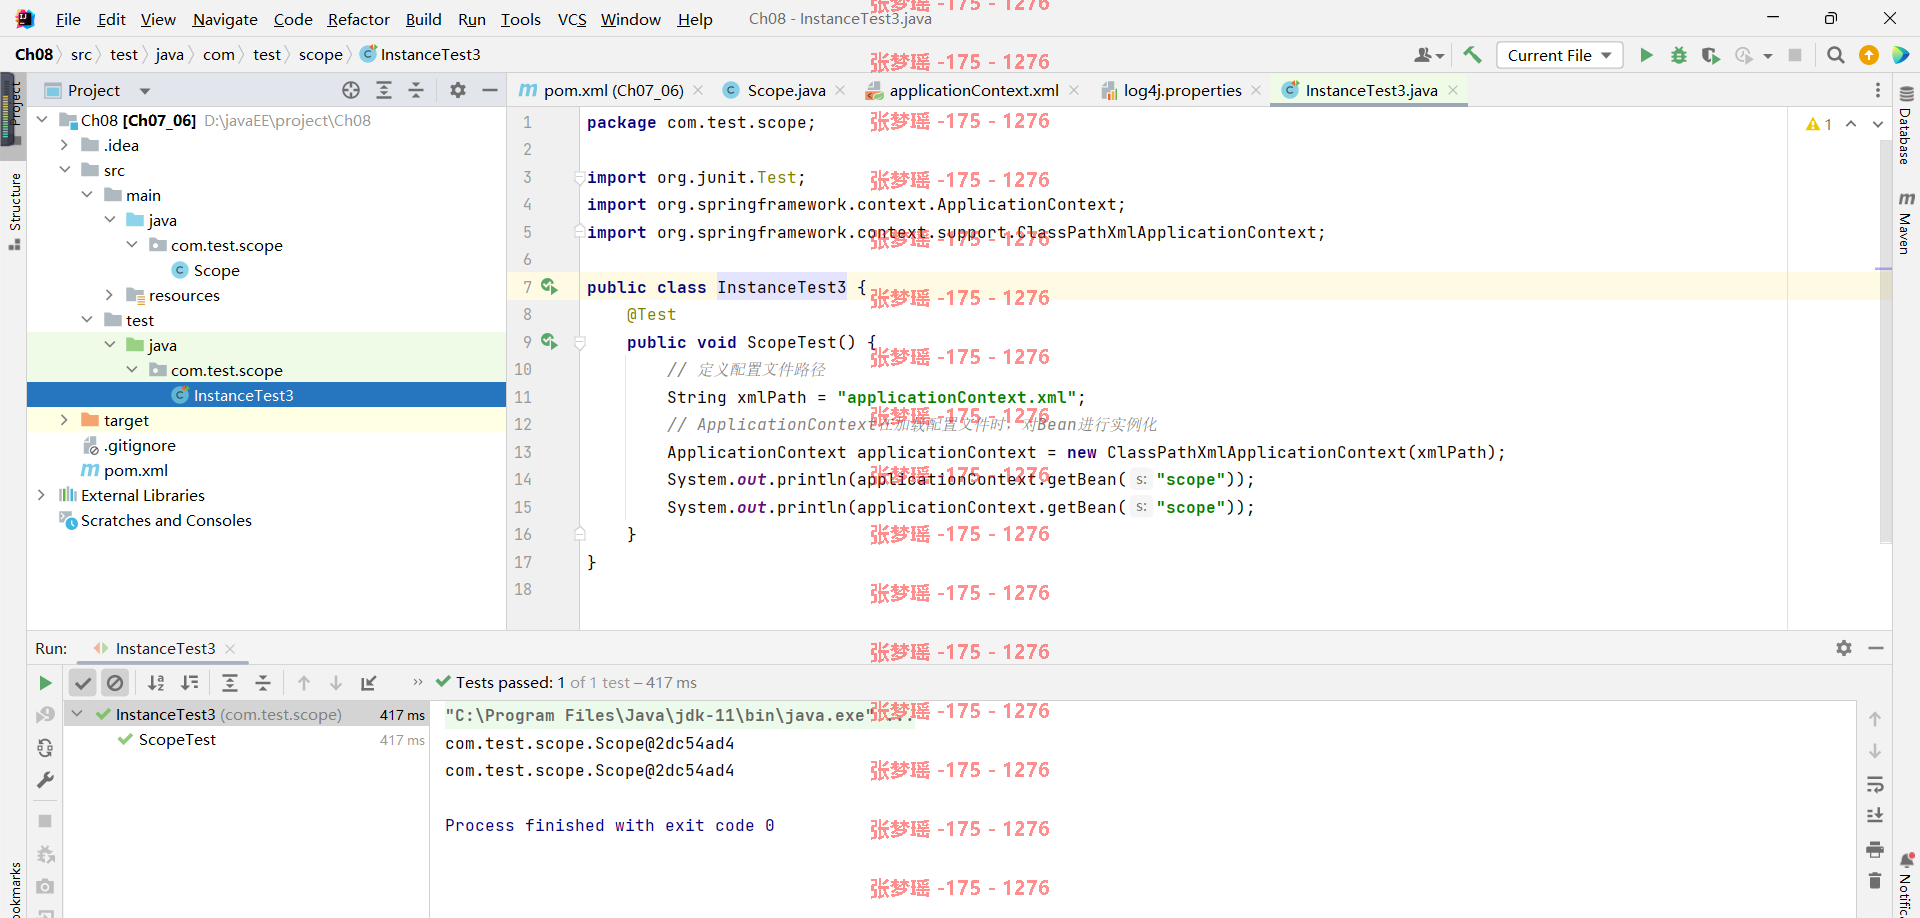This screenshot has height=918, width=1920.
Task: Open Run panel settings gear
Action: coord(1844,648)
